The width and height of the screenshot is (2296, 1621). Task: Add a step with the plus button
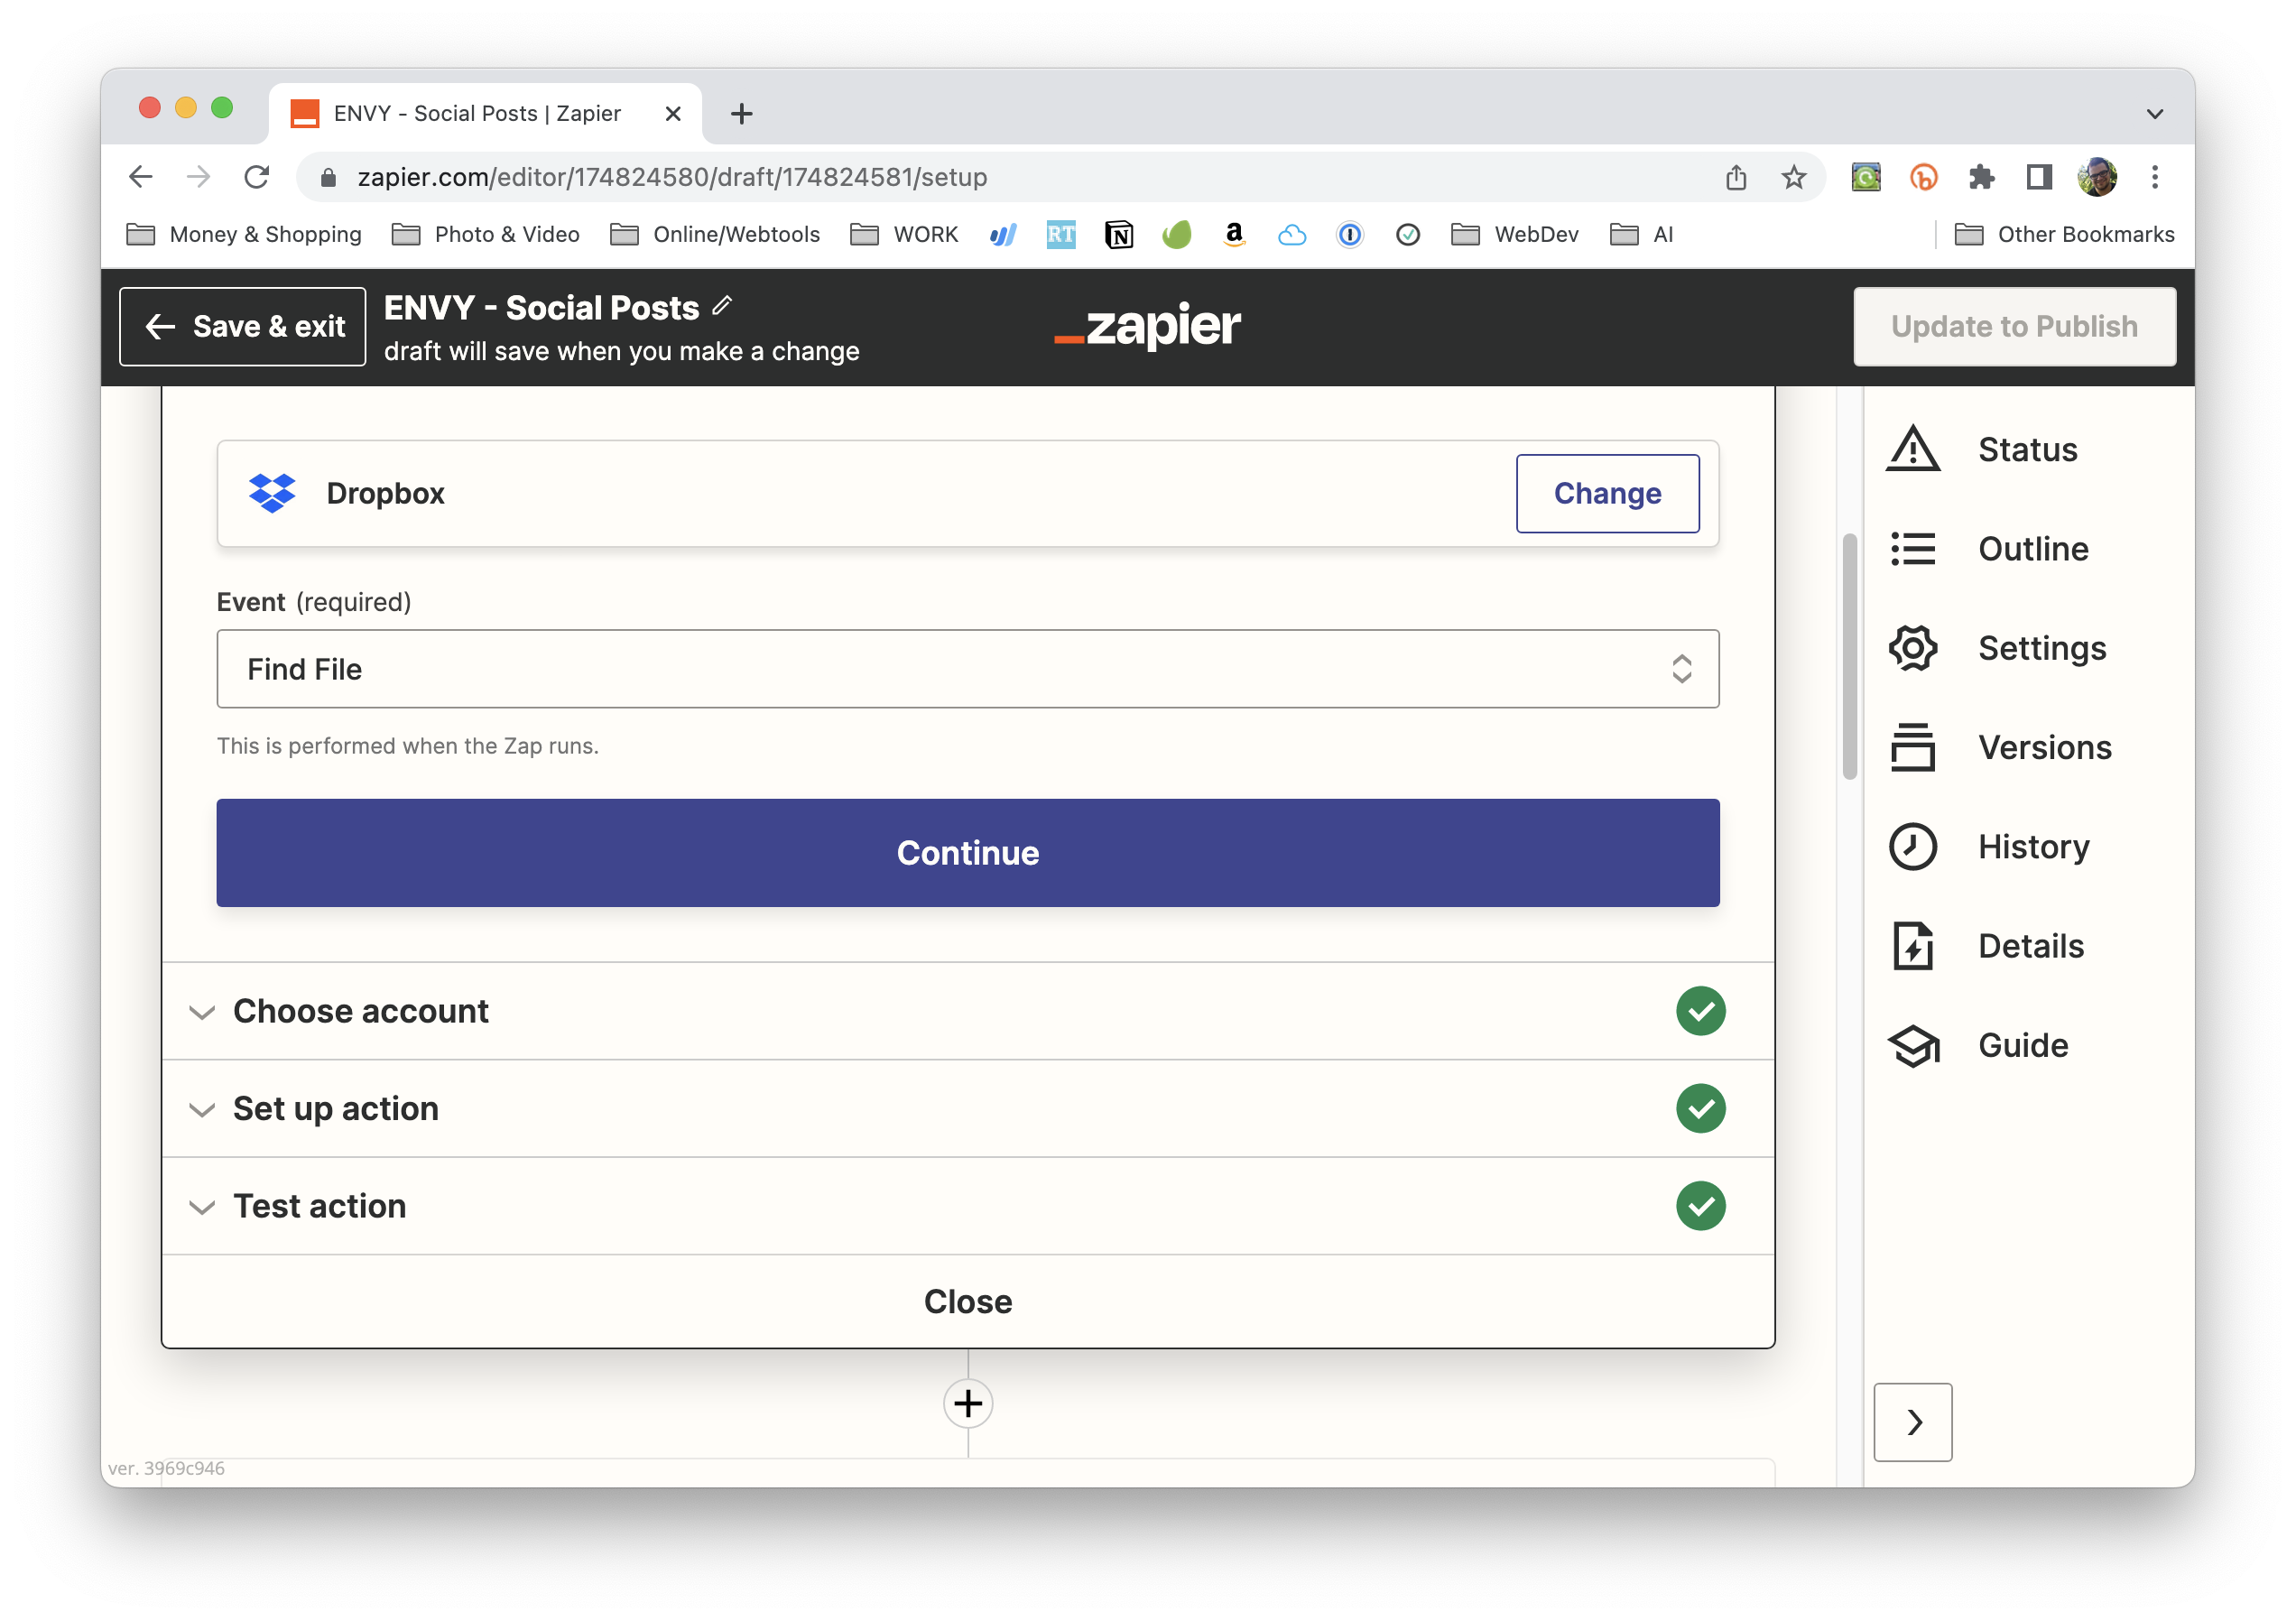click(968, 1403)
